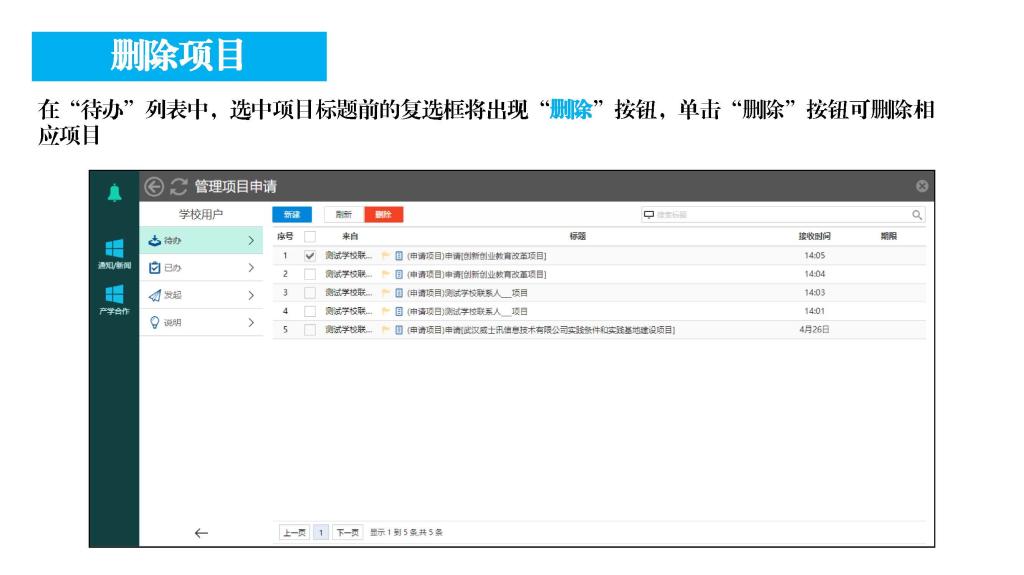
Task: Expand the 发起 chevron arrow
Action: pyautogui.click(x=250, y=295)
